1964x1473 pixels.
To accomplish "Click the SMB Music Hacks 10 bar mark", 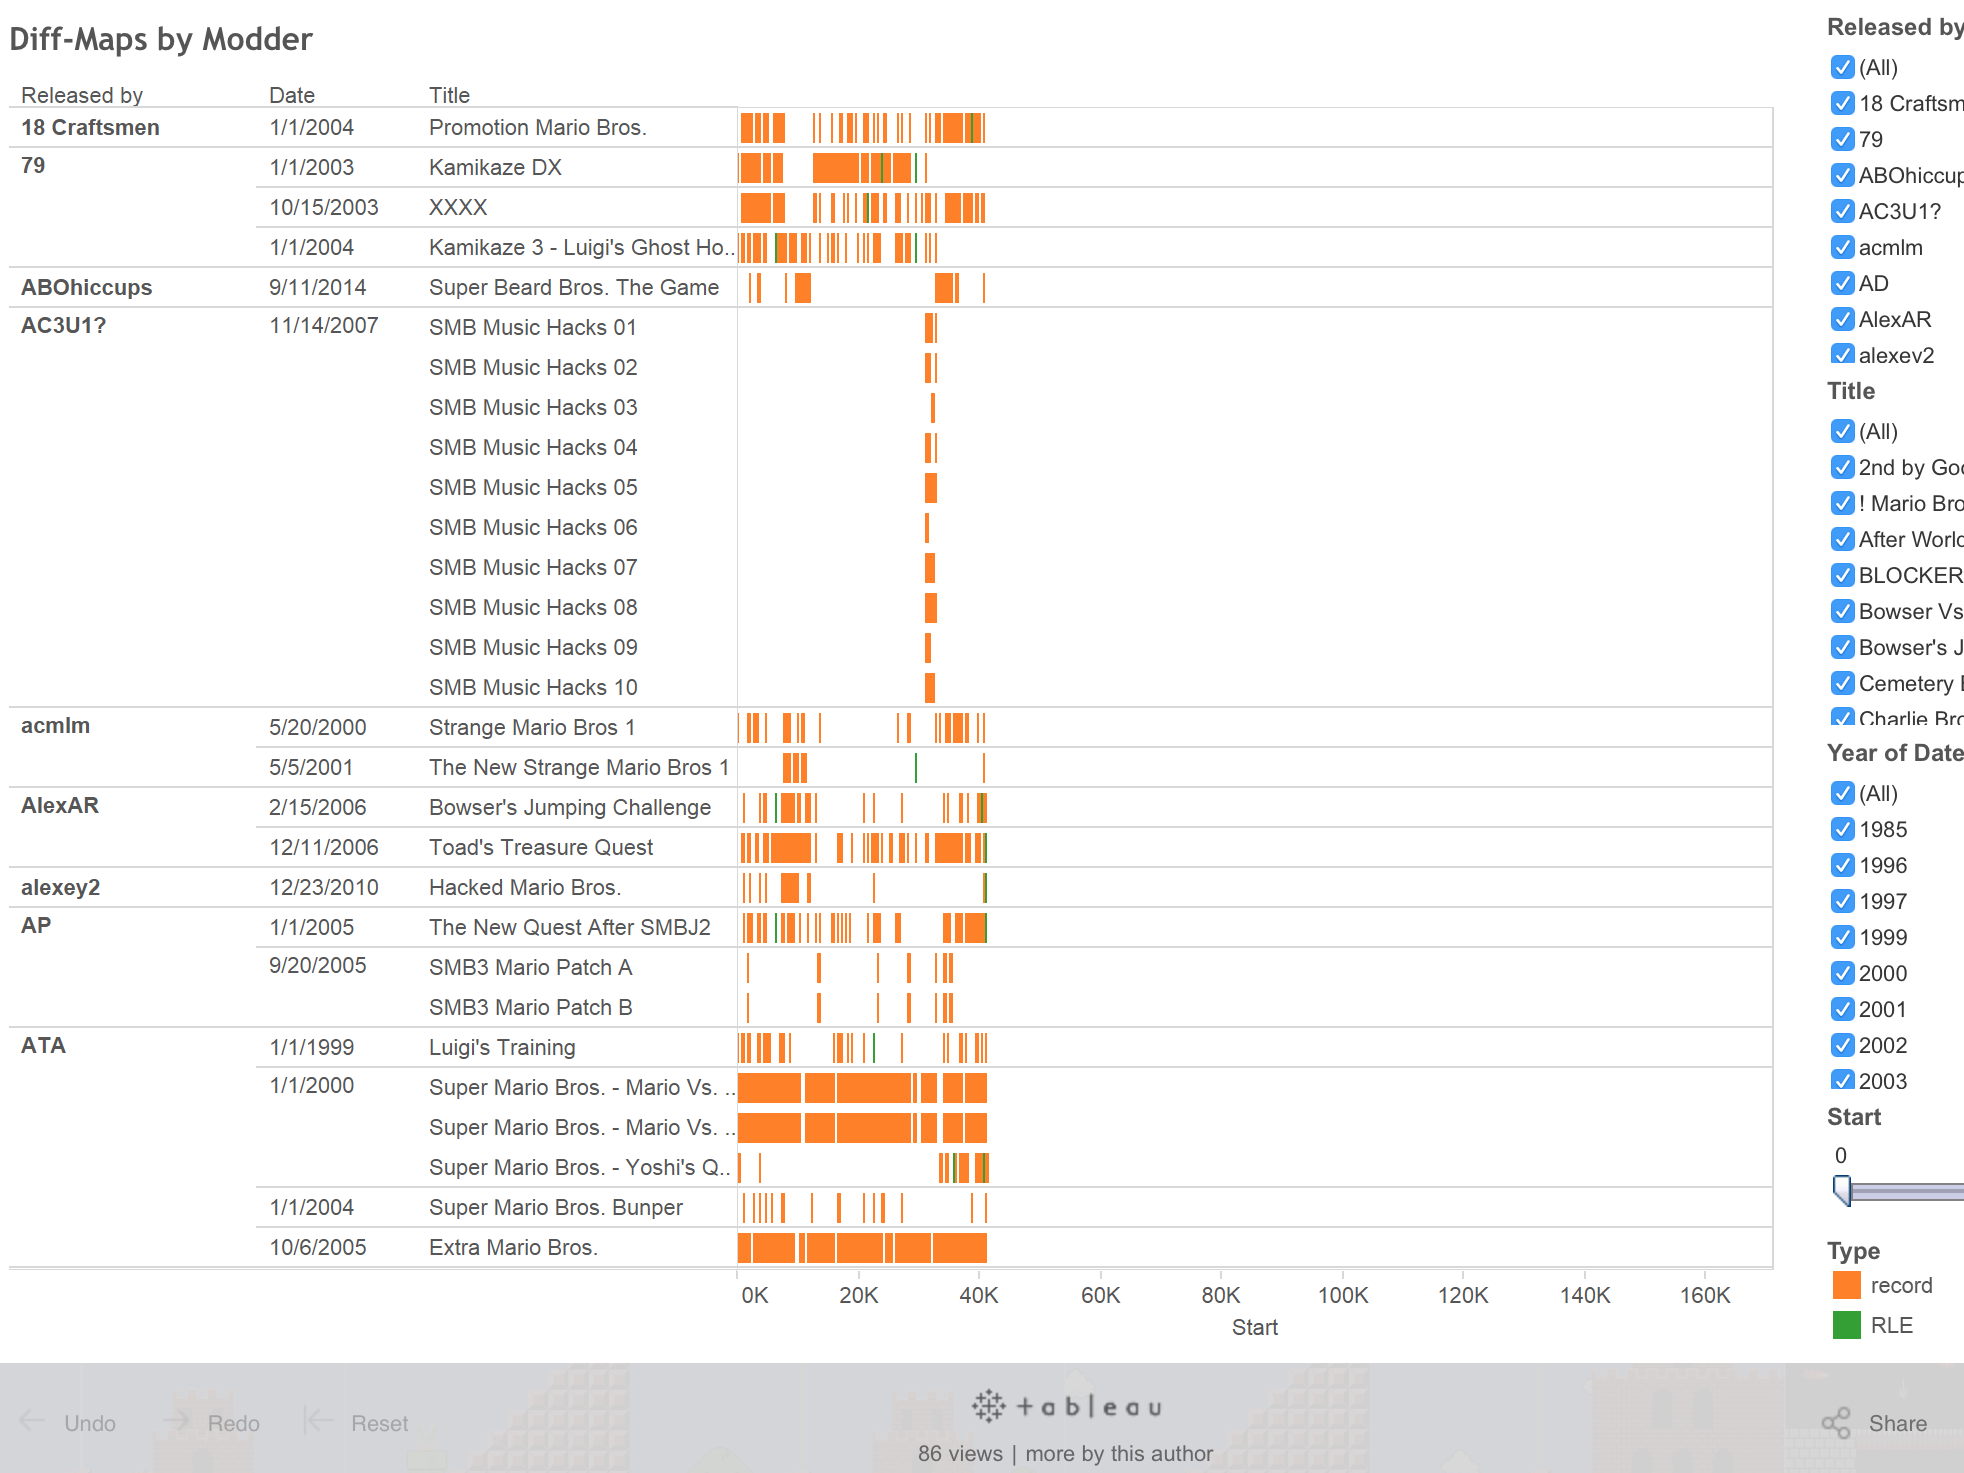I will pyautogui.click(x=930, y=688).
